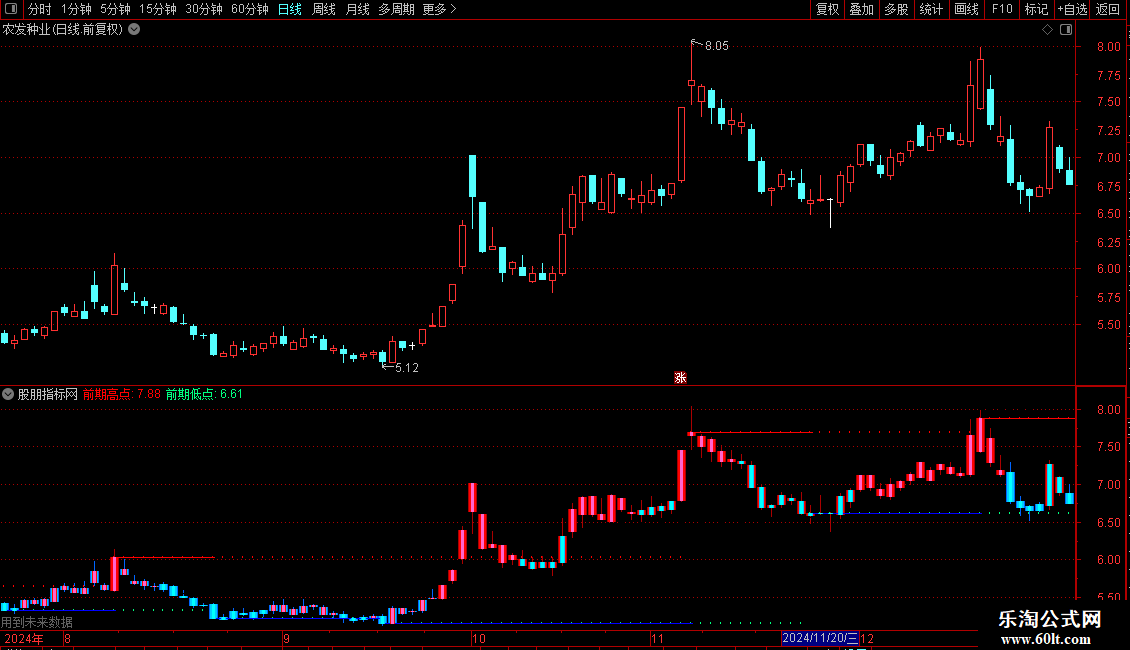The image size is (1130, 650).
Task: Switch to 分时 intraday view
Action: 40,9
